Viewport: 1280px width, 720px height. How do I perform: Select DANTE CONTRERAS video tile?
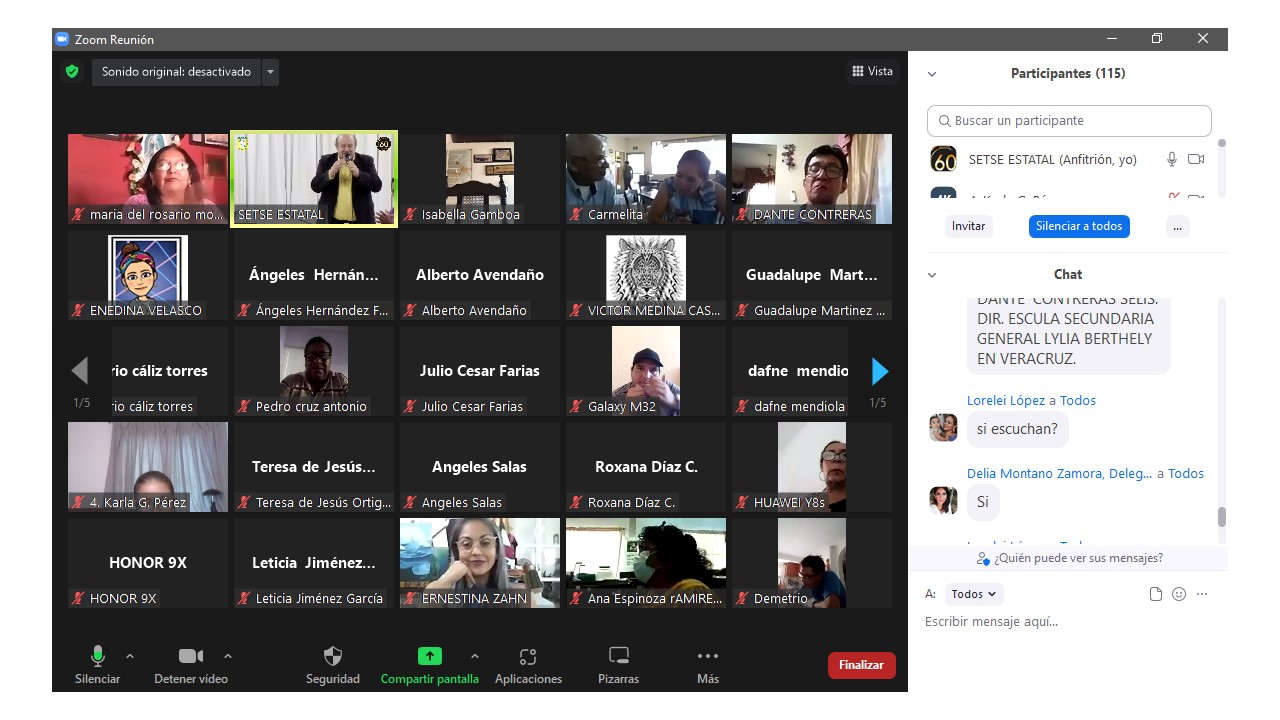tap(812, 179)
